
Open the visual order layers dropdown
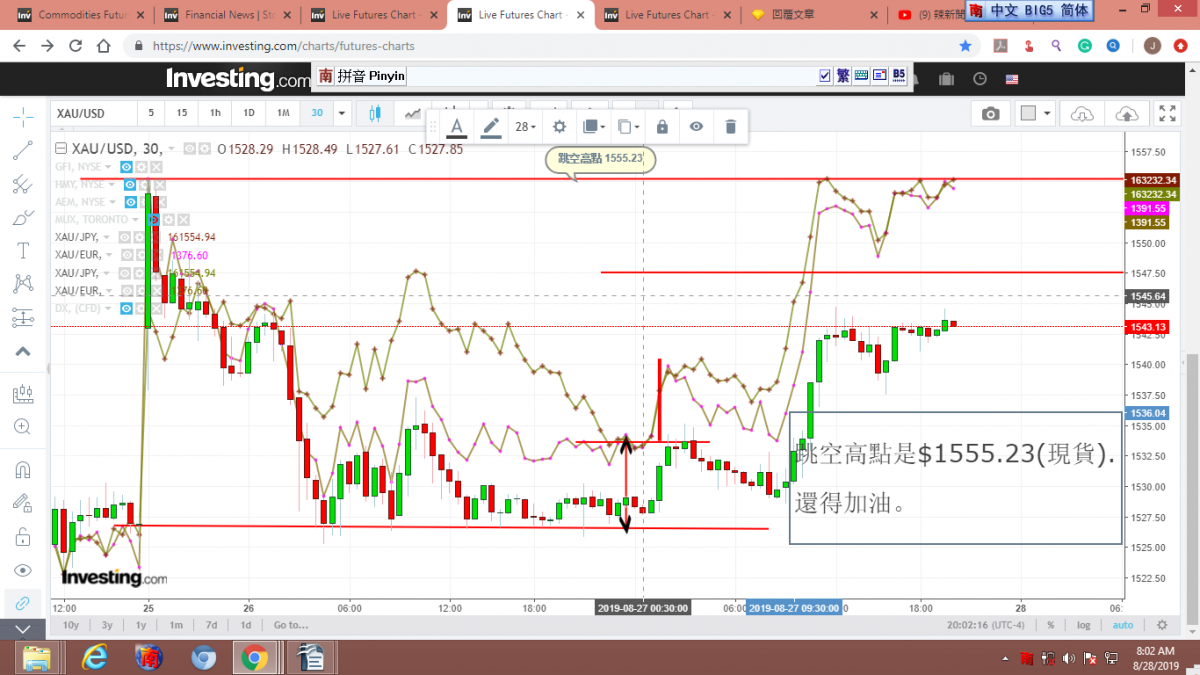click(593, 126)
